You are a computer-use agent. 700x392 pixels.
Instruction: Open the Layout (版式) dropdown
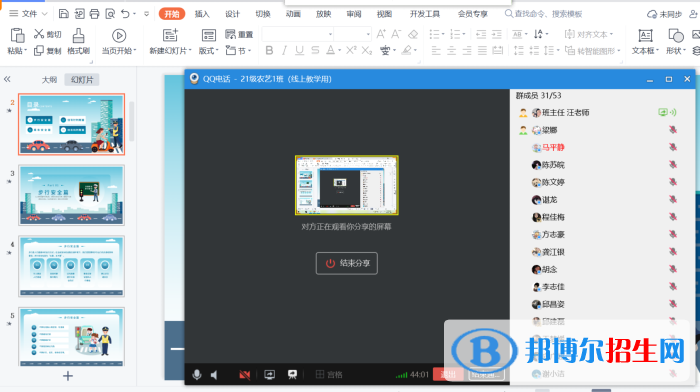(x=208, y=51)
